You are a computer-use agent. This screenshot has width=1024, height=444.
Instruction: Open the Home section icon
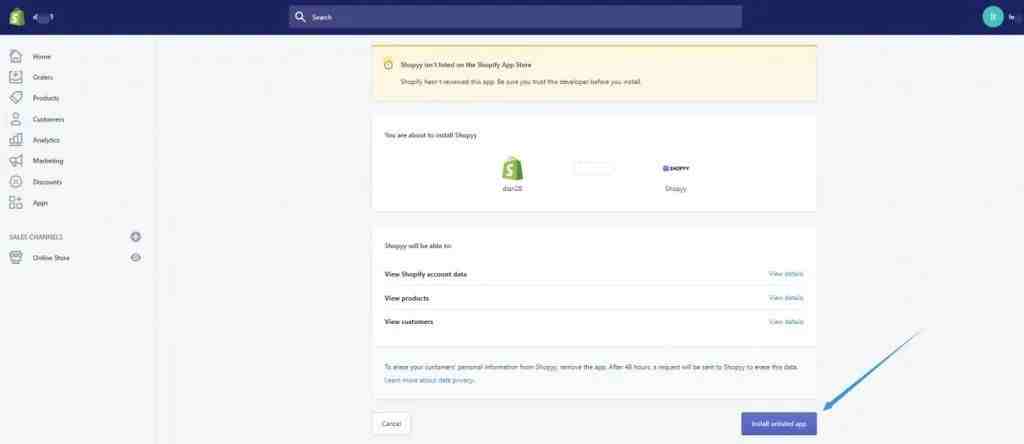click(x=16, y=56)
